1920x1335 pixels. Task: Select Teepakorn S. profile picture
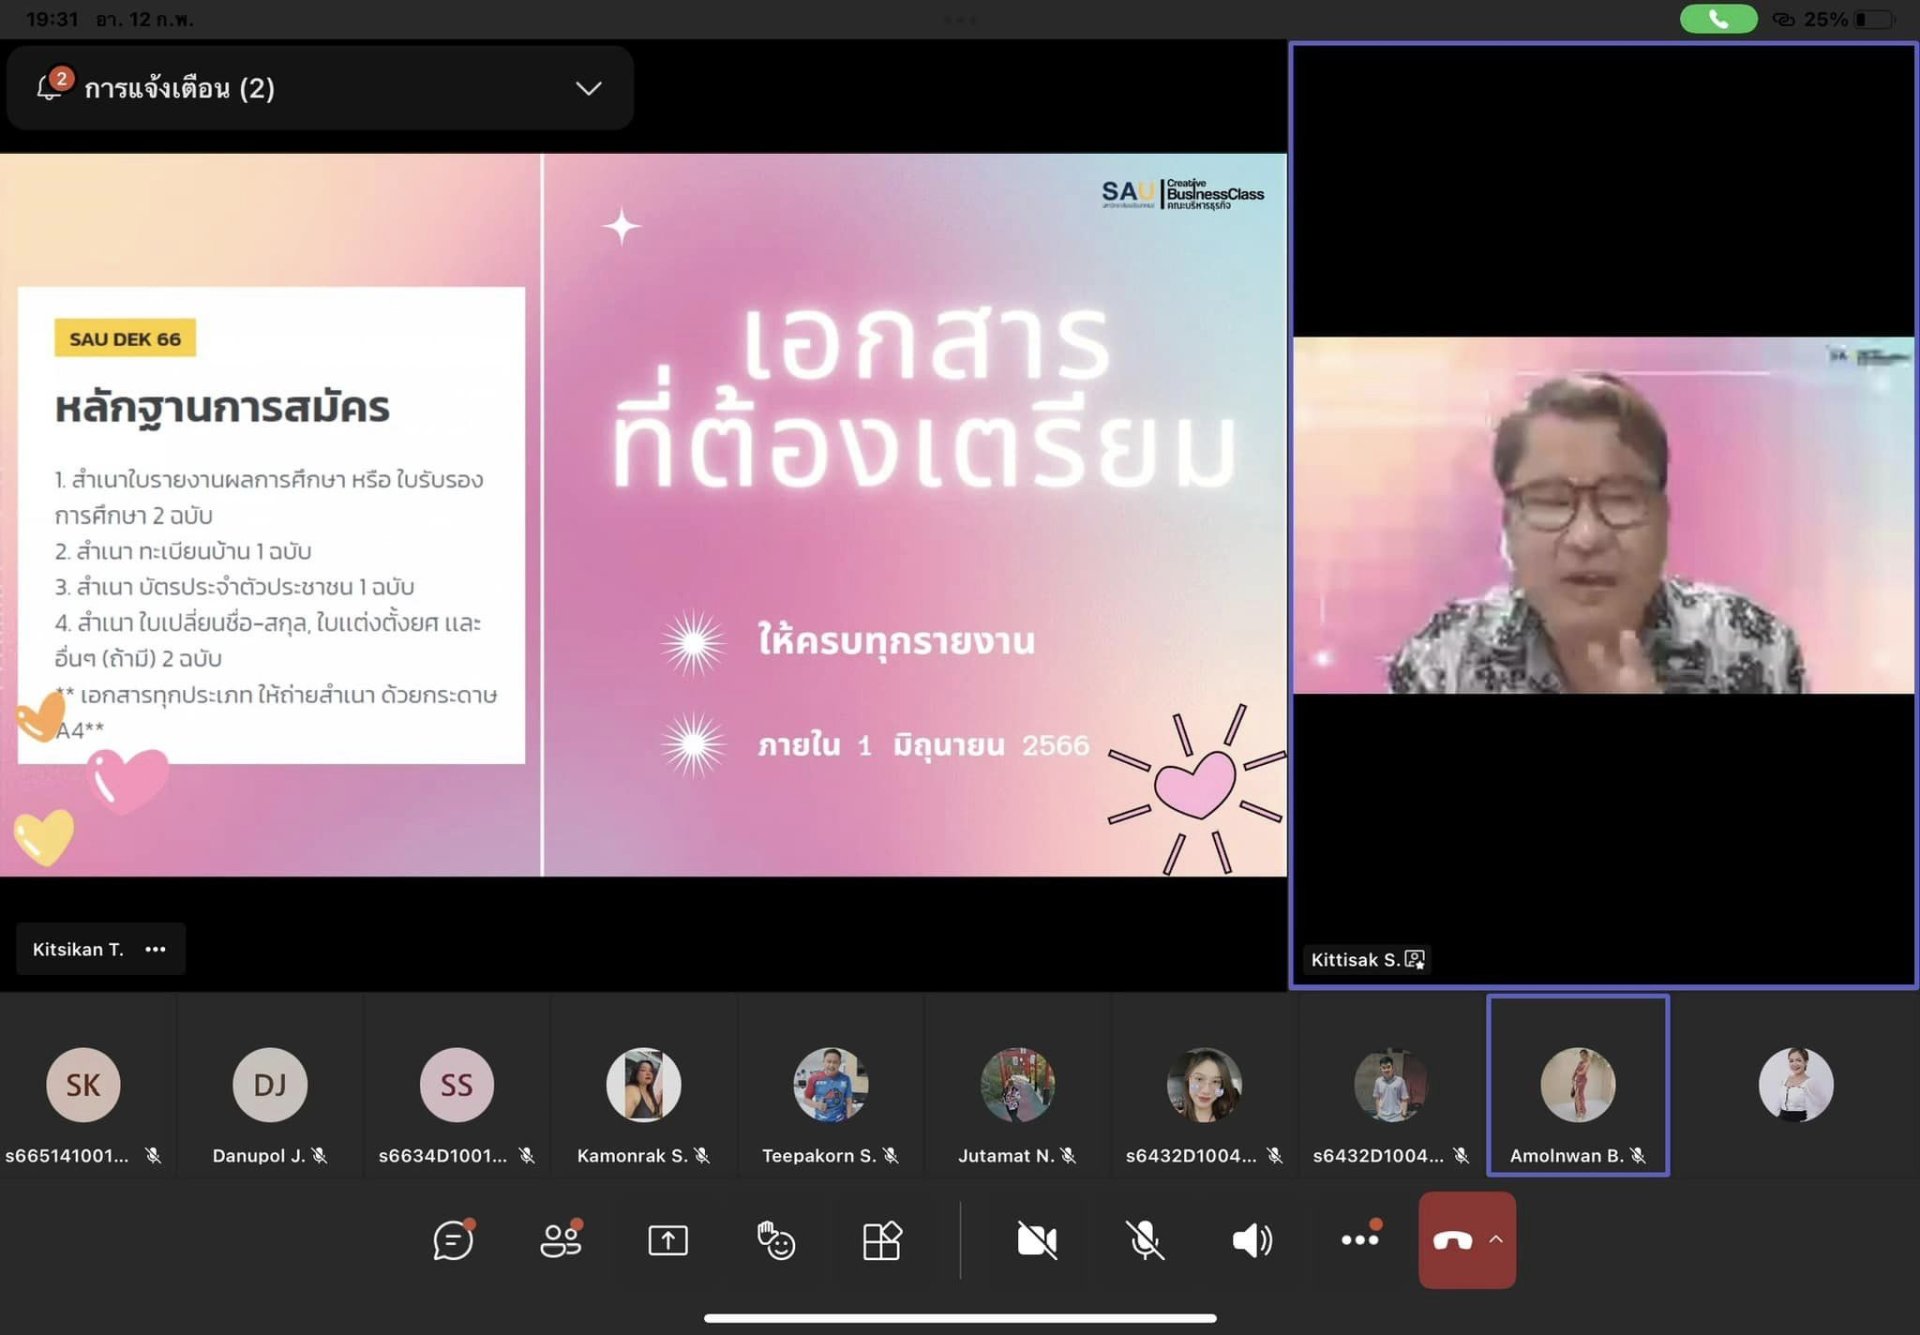point(831,1085)
